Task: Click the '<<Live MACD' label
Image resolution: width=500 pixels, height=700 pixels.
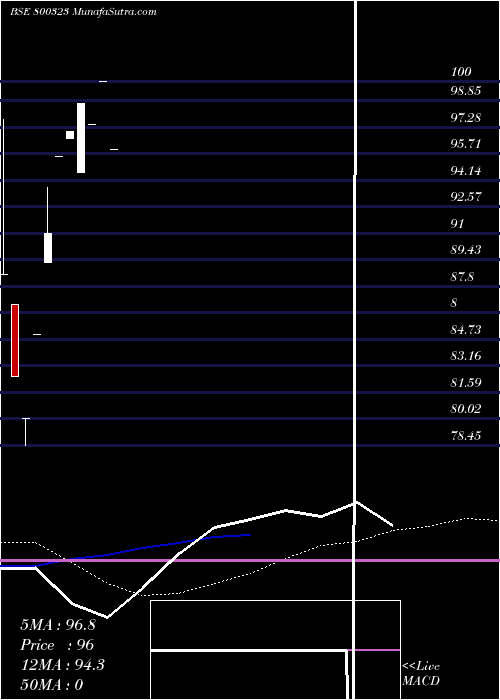Action: pos(421,673)
